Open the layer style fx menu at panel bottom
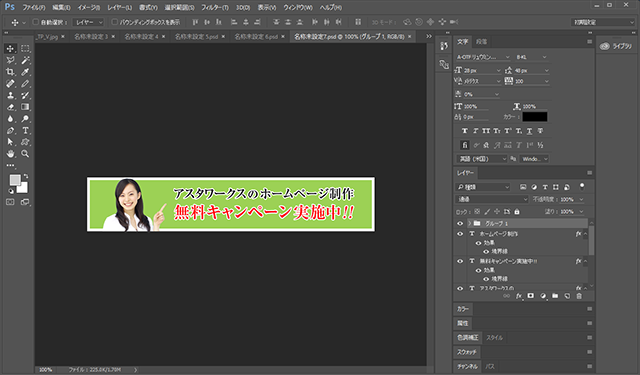 click(519, 296)
